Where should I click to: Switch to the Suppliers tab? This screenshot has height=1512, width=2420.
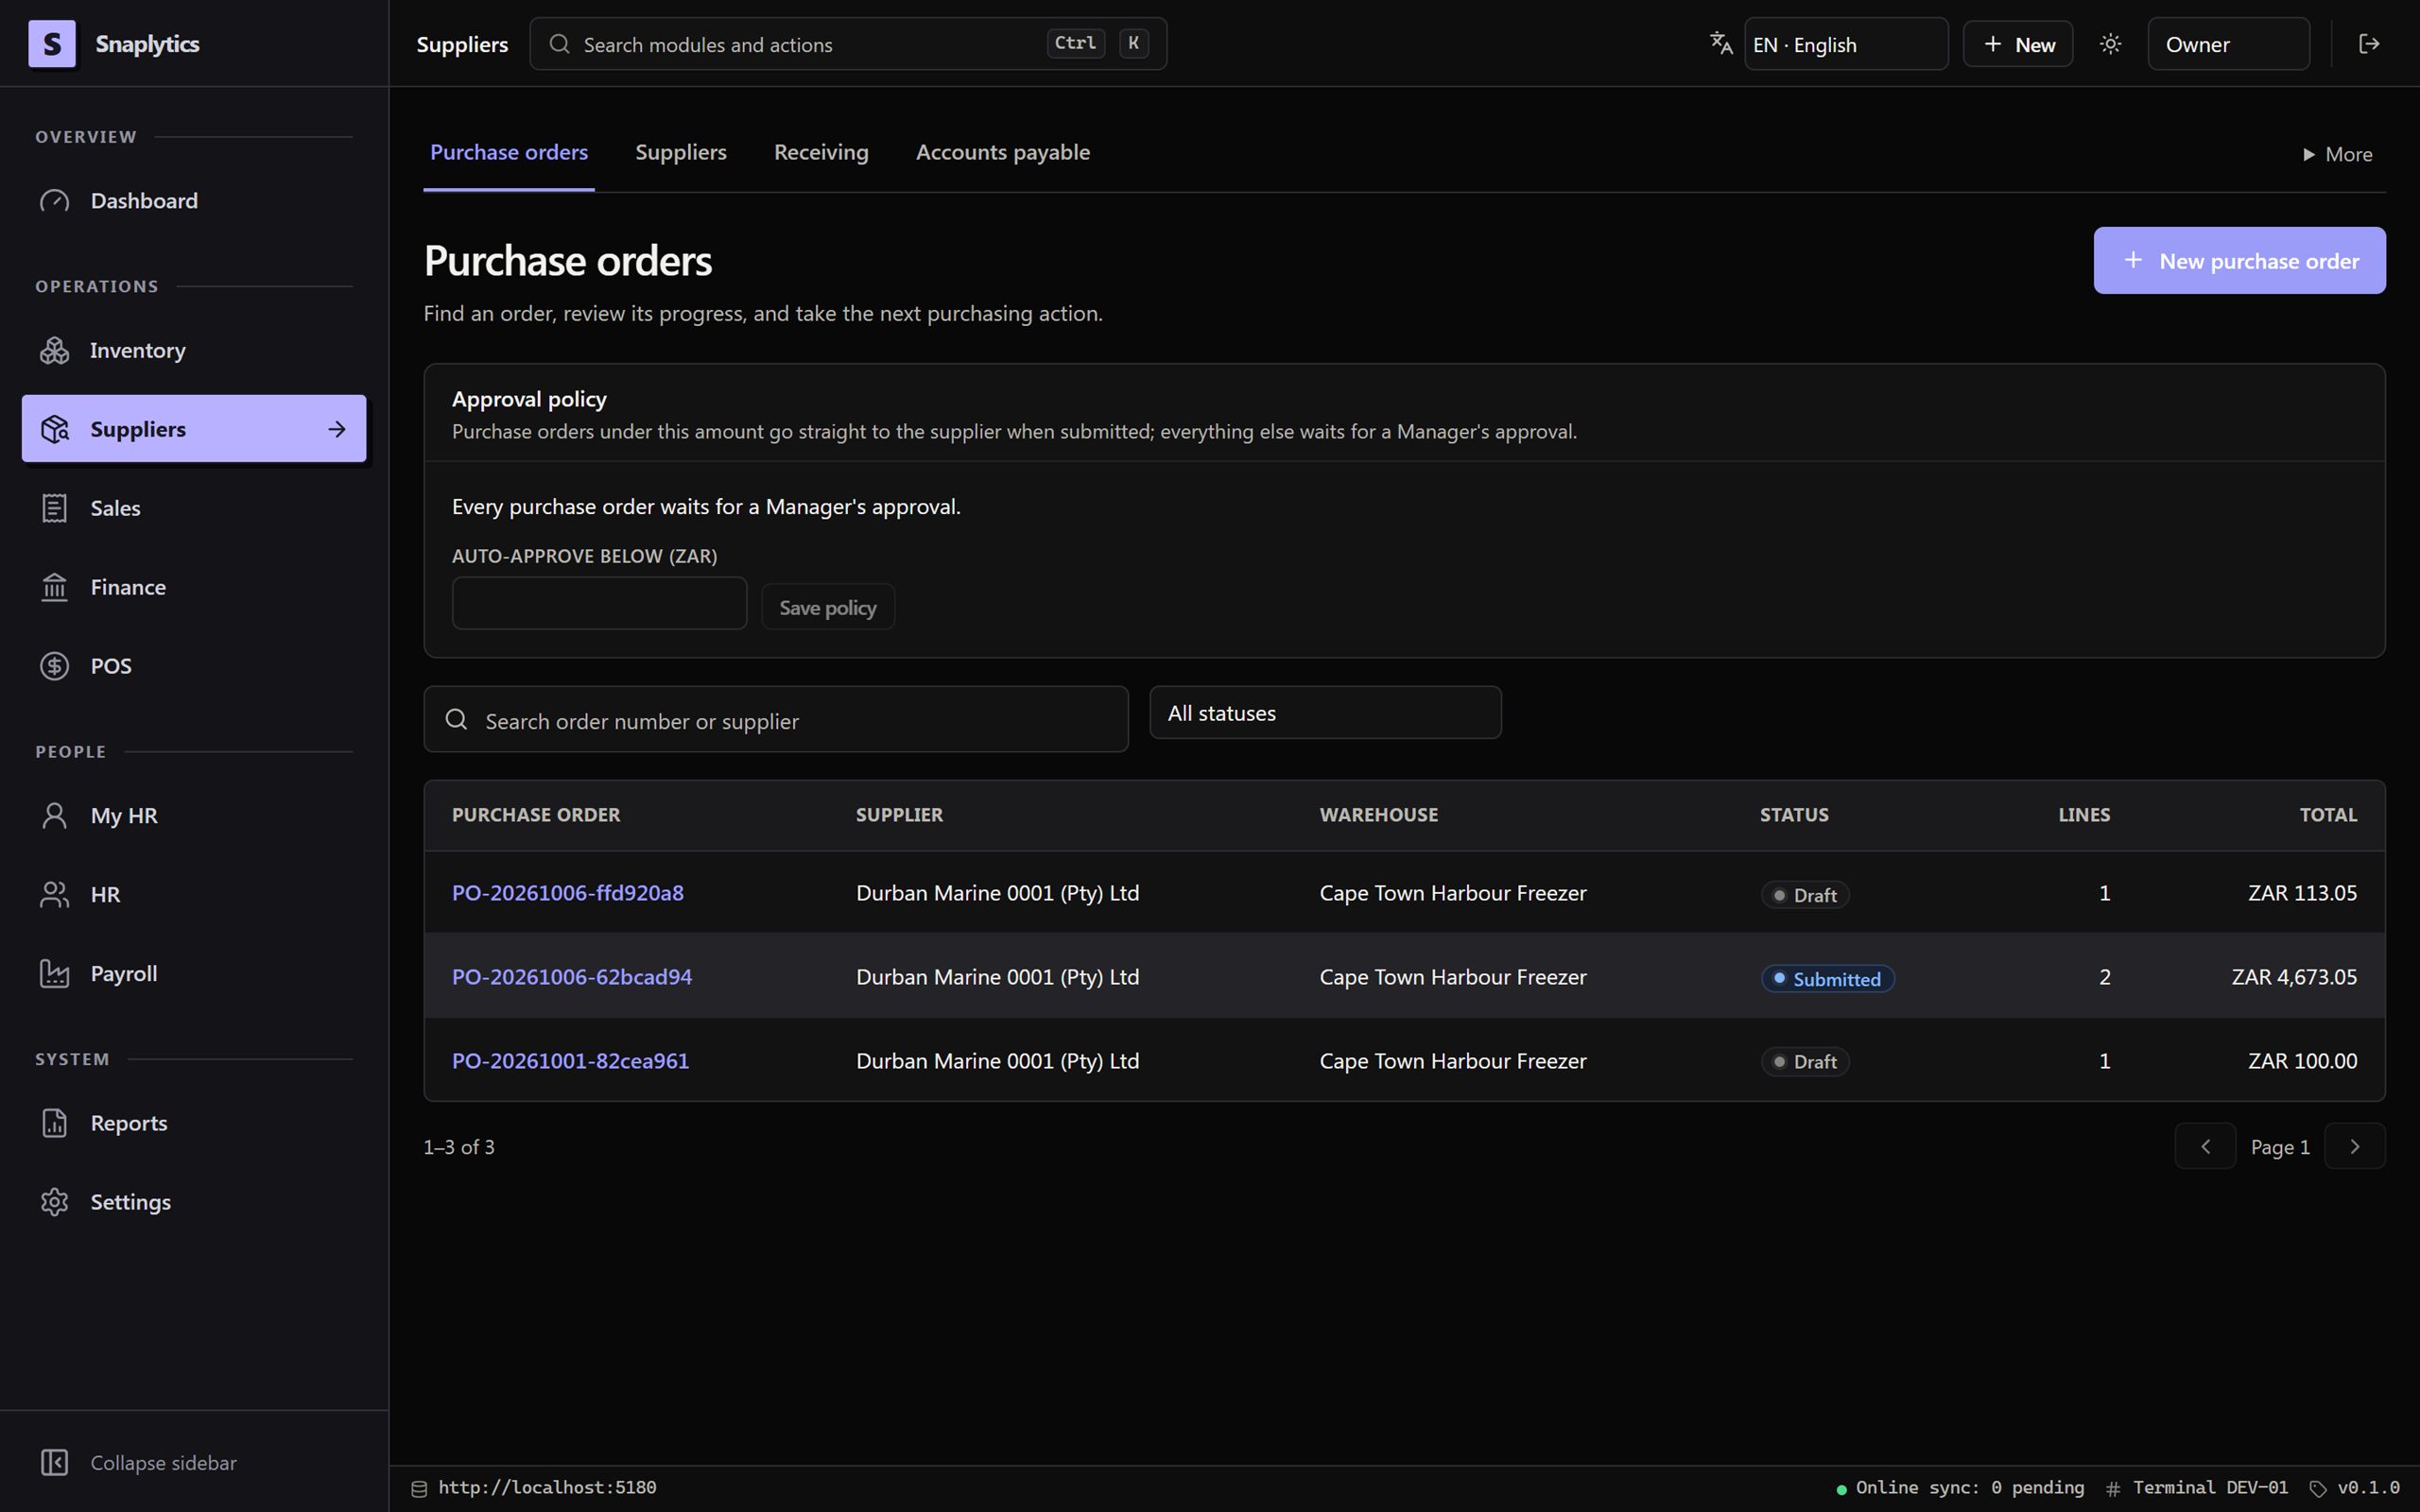point(681,153)
